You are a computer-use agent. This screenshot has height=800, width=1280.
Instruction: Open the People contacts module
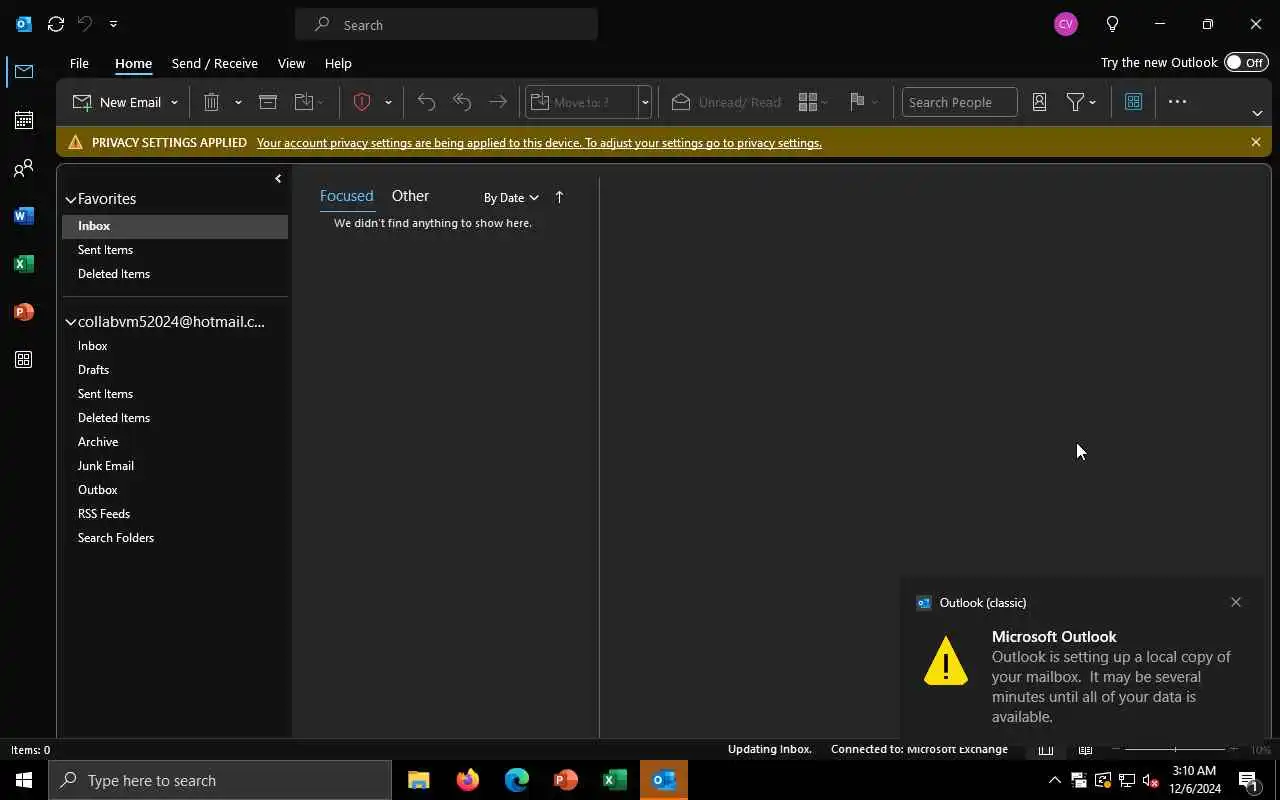pos(24,168)
